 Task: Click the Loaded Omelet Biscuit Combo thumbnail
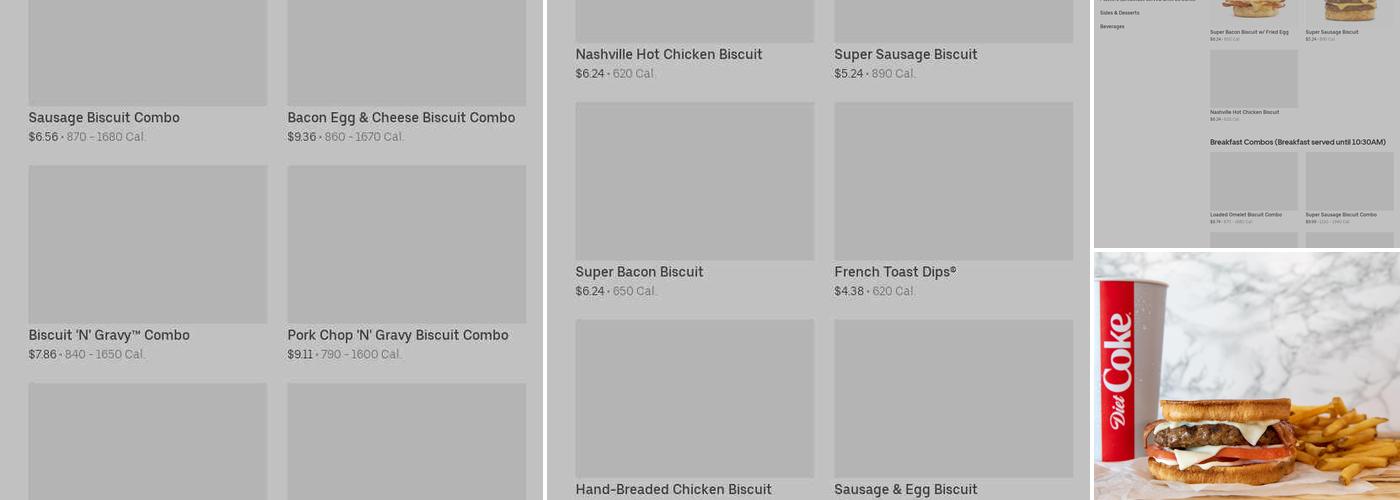(1254, 181)
